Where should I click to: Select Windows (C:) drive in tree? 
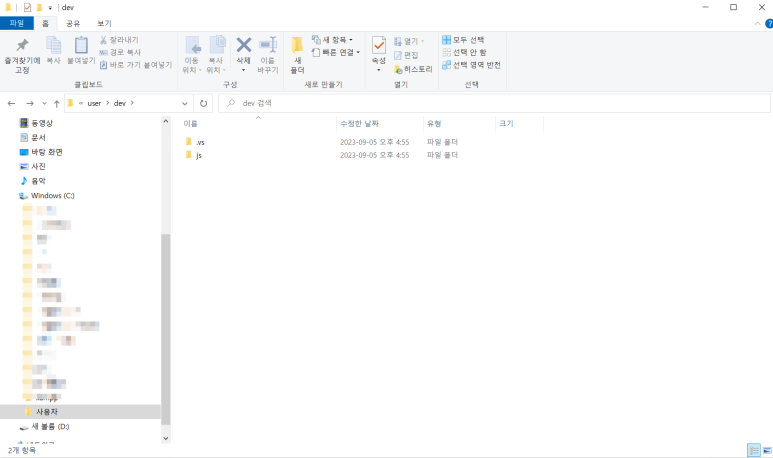pyautogui.click(x=47, y=196)
